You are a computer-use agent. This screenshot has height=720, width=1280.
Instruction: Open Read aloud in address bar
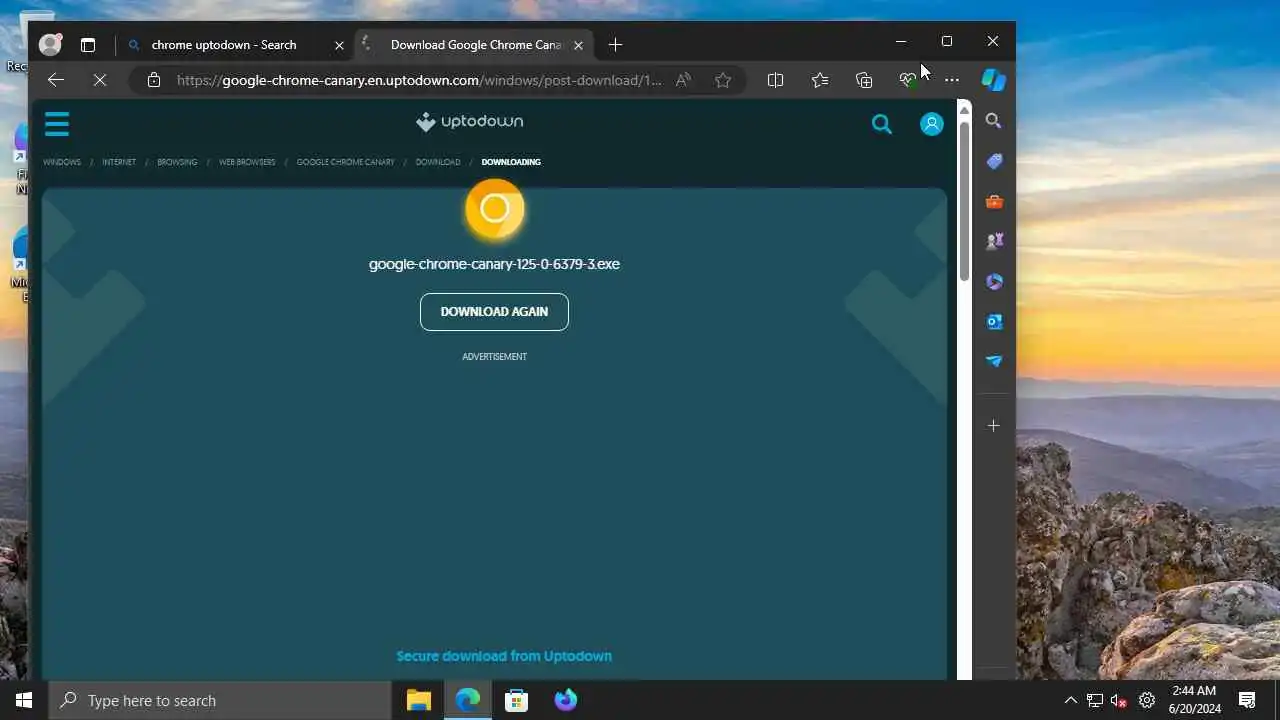[x=683, y=80]
